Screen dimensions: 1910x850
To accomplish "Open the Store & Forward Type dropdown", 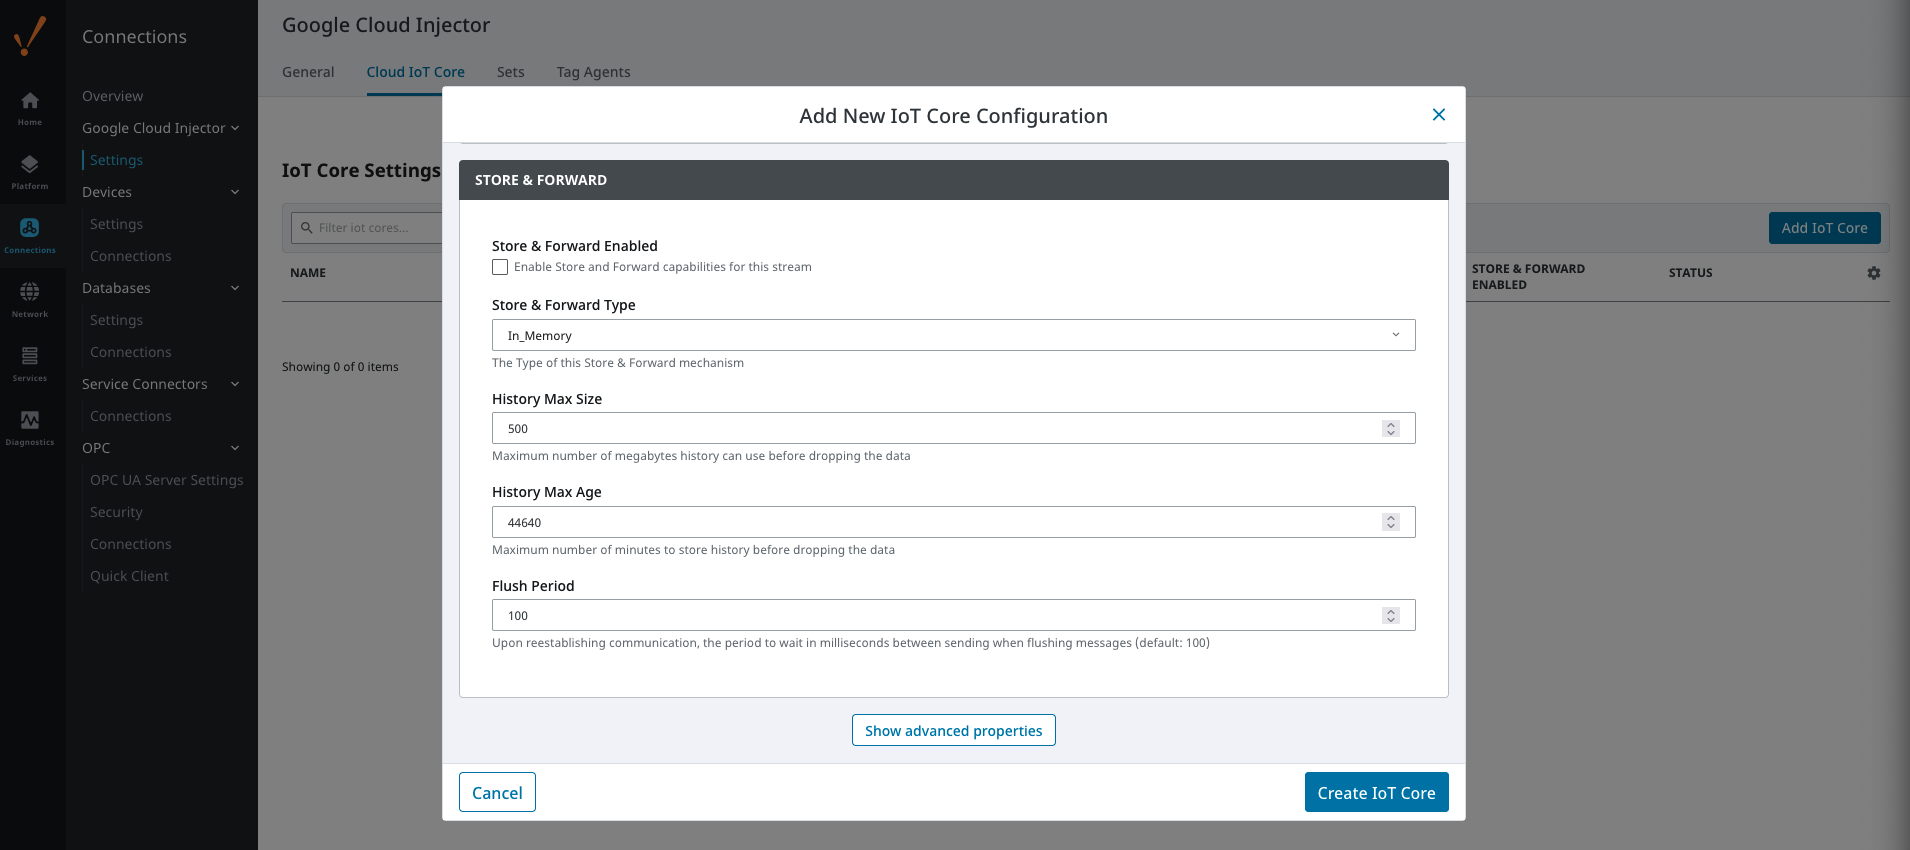I will tap(953, 335).
